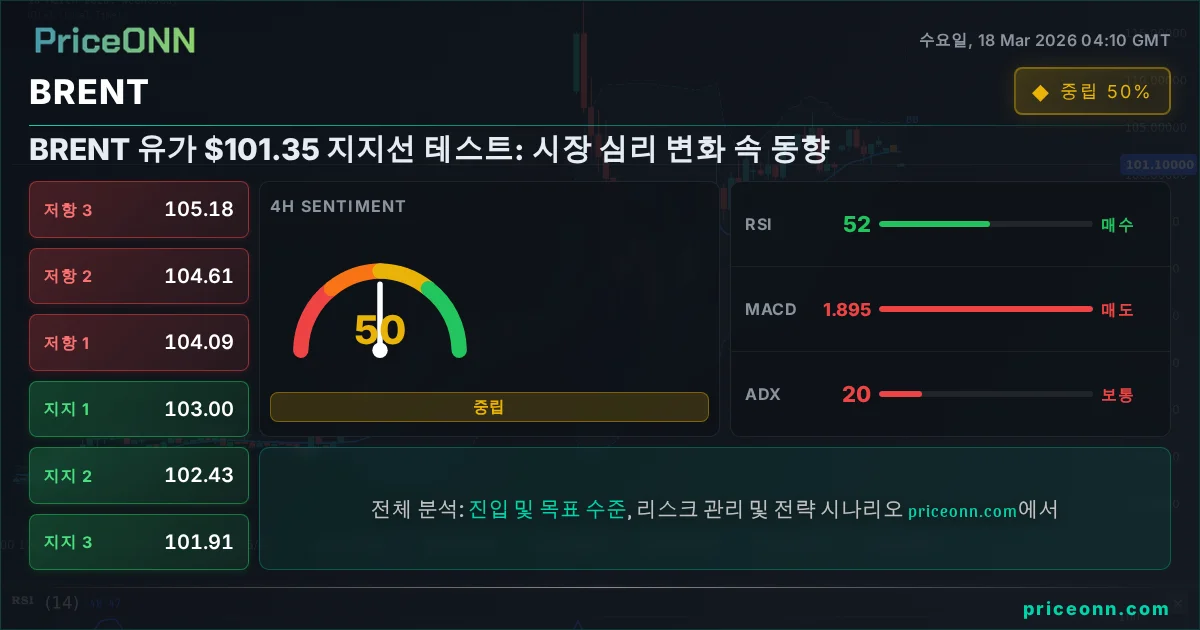This screenshot has width=1200, height=630.
Task: Select the 저항 3 level 105.18
Action: tap(139, 209)
